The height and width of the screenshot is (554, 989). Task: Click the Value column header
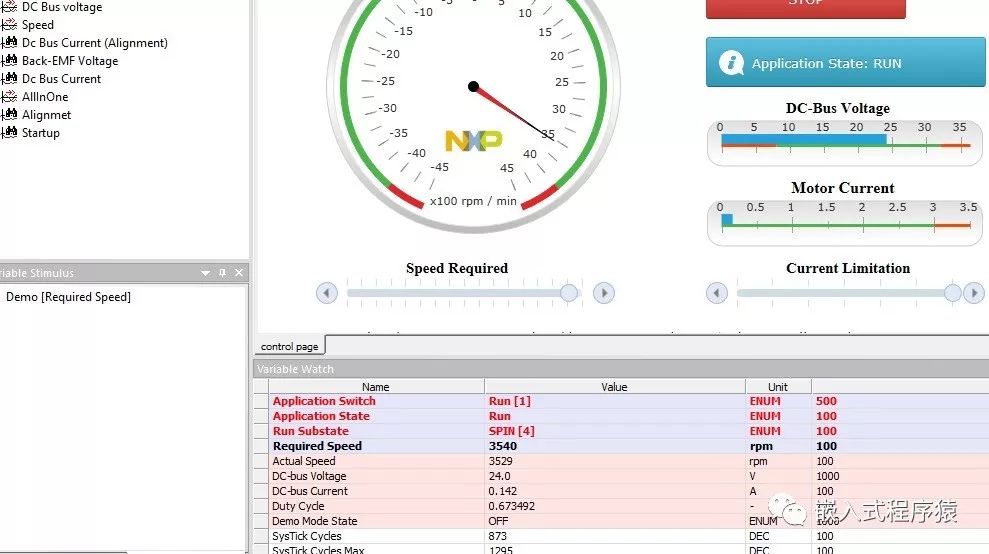click(x=614, y=387)
